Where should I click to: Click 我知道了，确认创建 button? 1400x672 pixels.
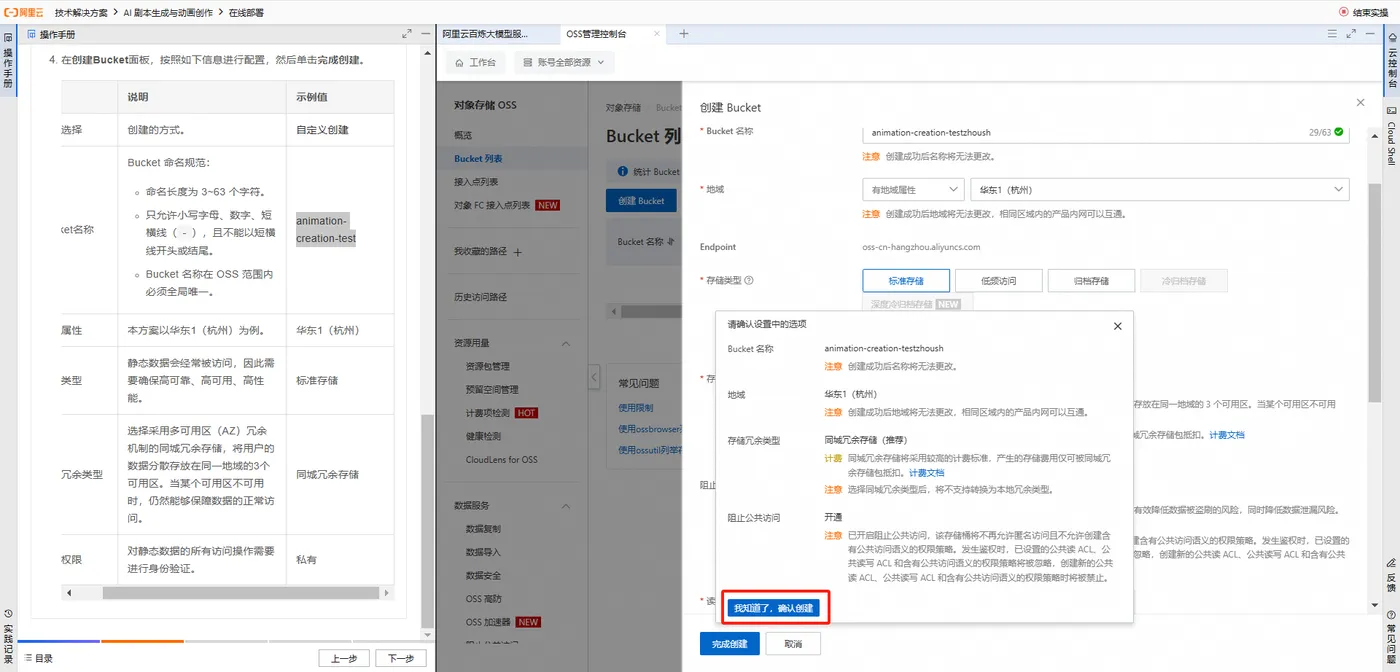(x=774, y=608)
